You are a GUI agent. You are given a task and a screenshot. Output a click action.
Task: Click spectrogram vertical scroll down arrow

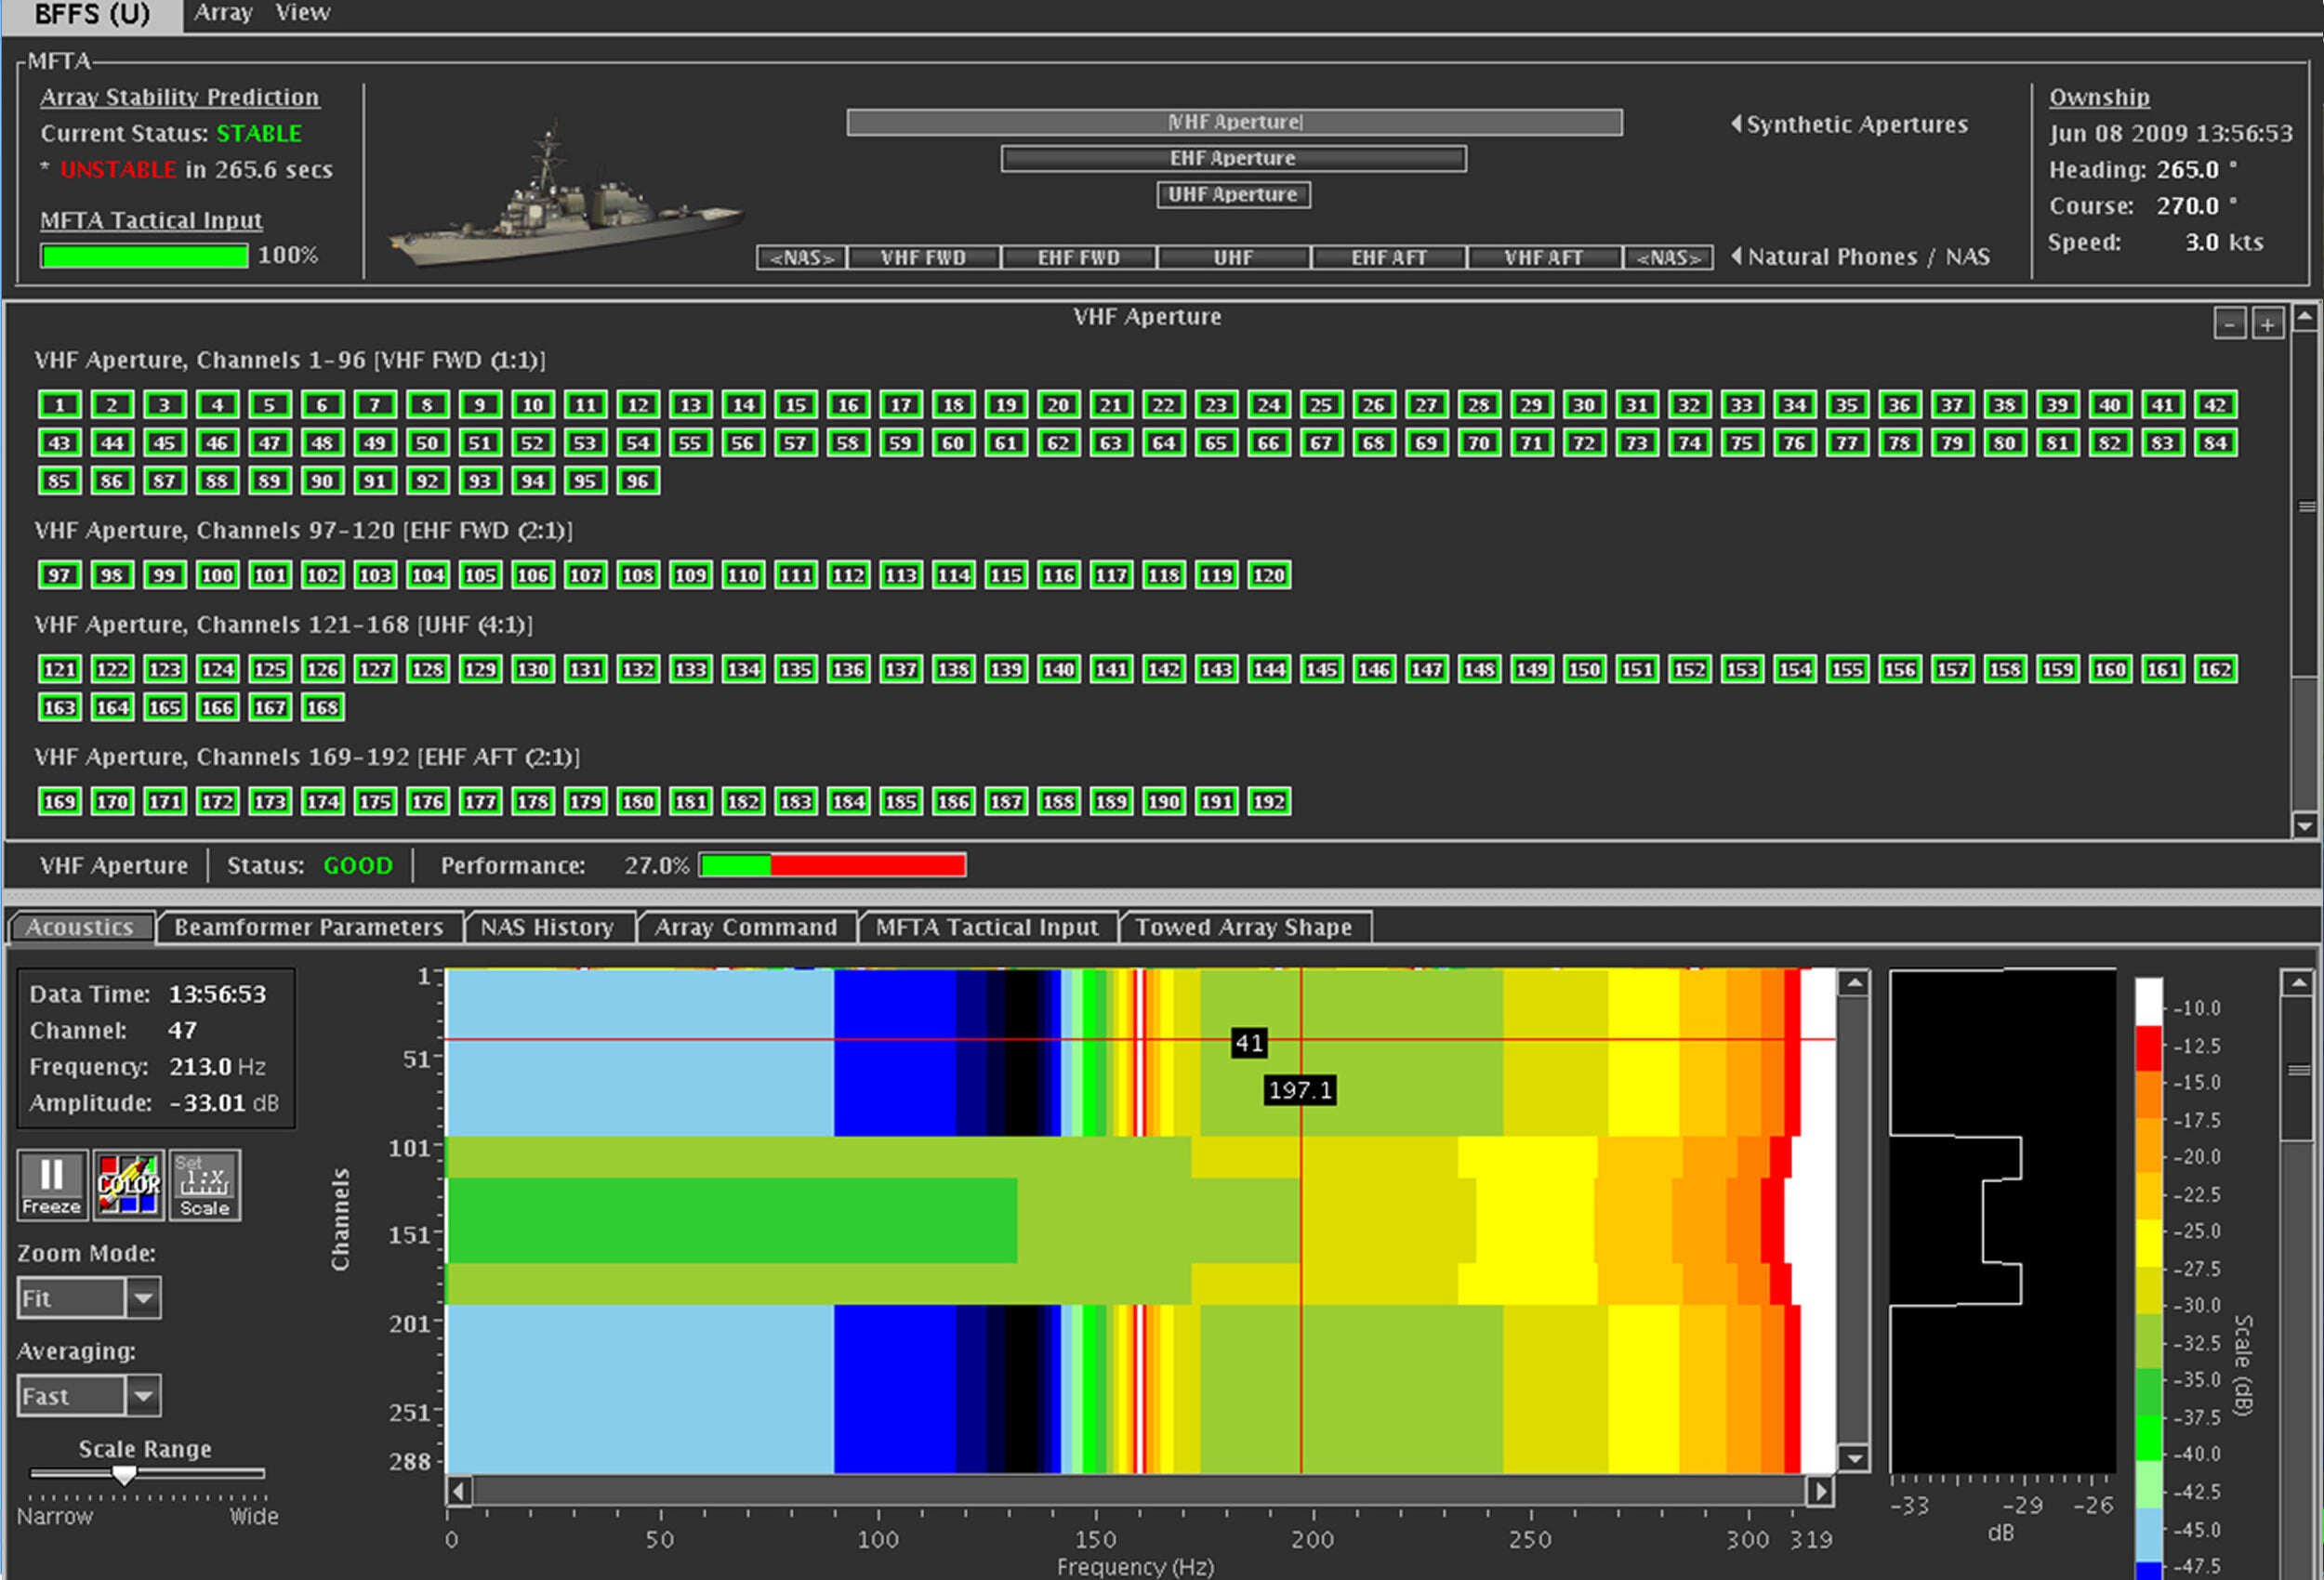[1854, 1458]
